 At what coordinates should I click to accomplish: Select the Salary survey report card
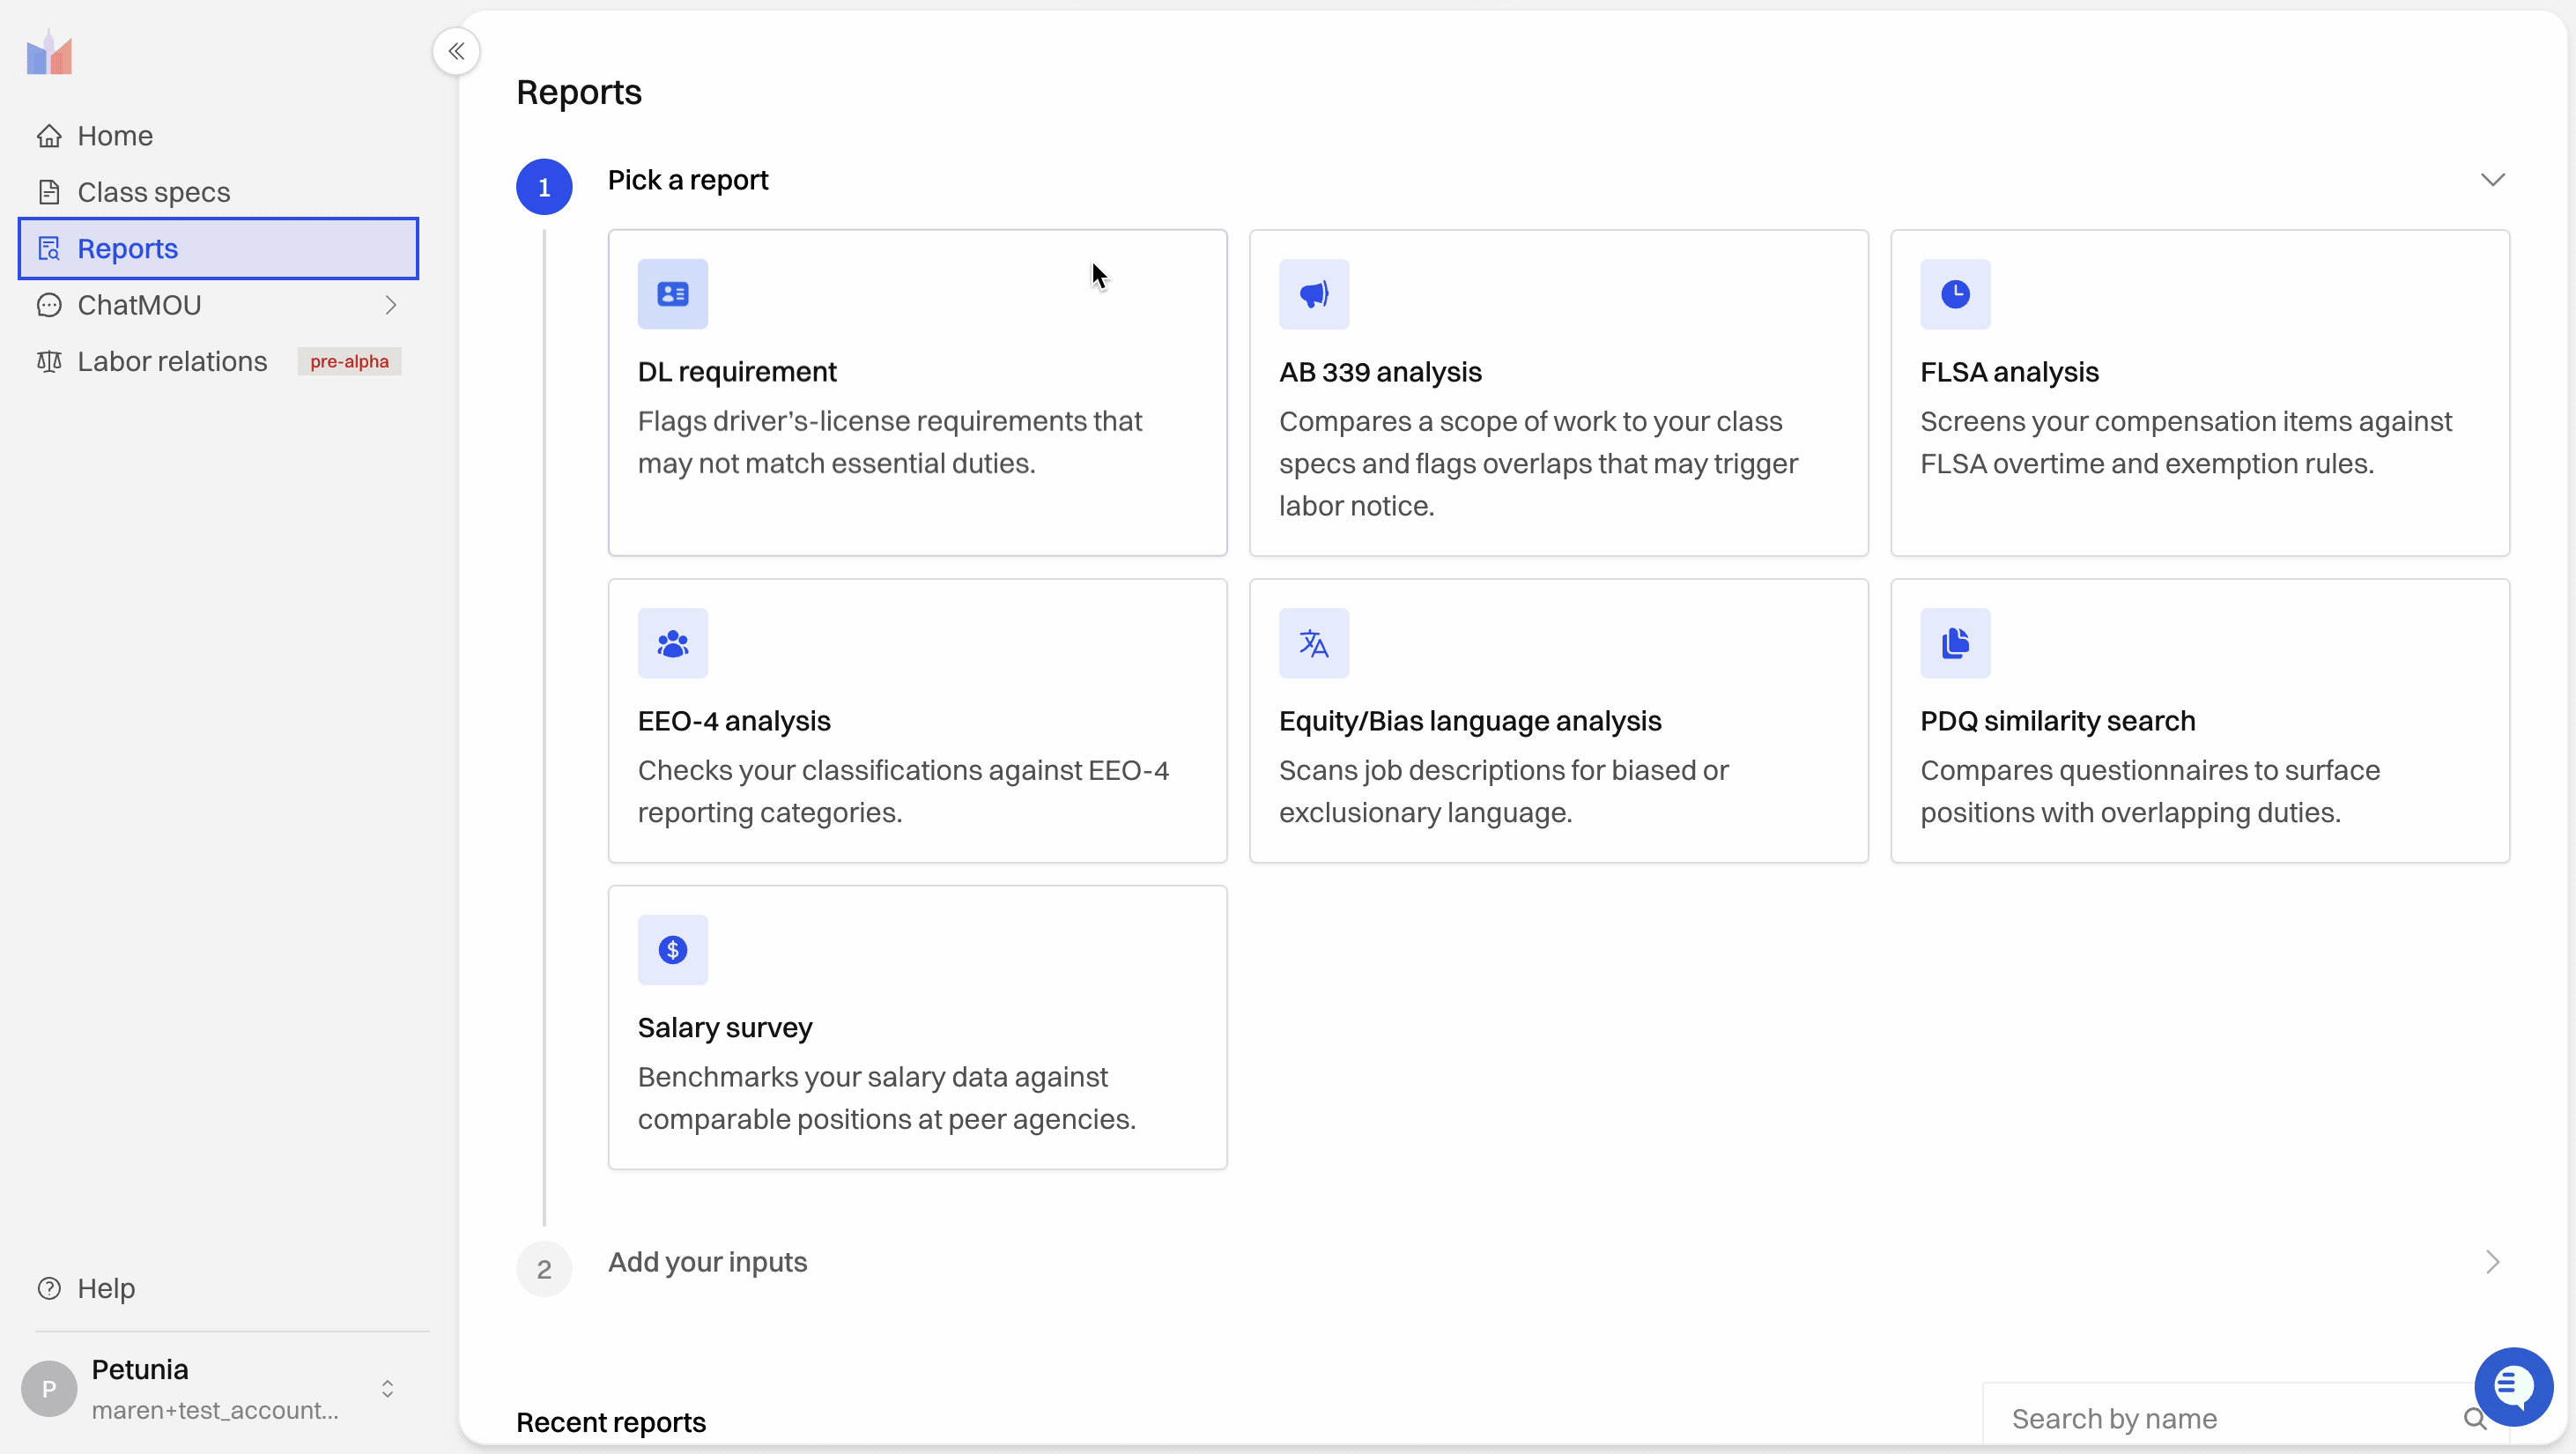917,1027
